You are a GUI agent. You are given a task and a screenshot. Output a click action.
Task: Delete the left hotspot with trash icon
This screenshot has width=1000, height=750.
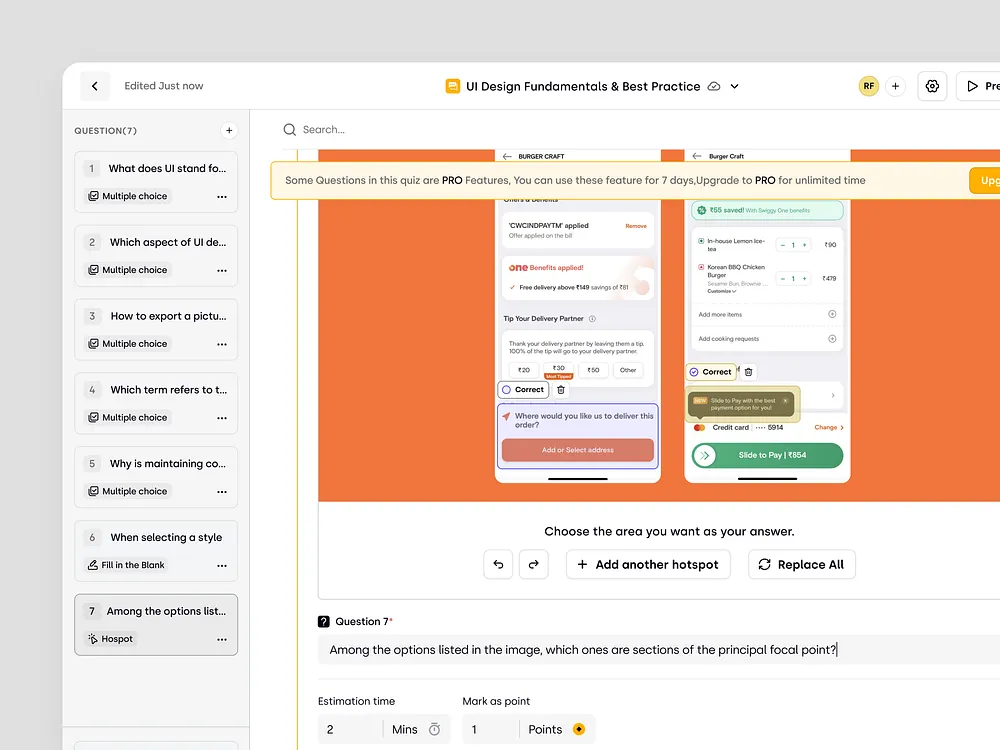561,390
